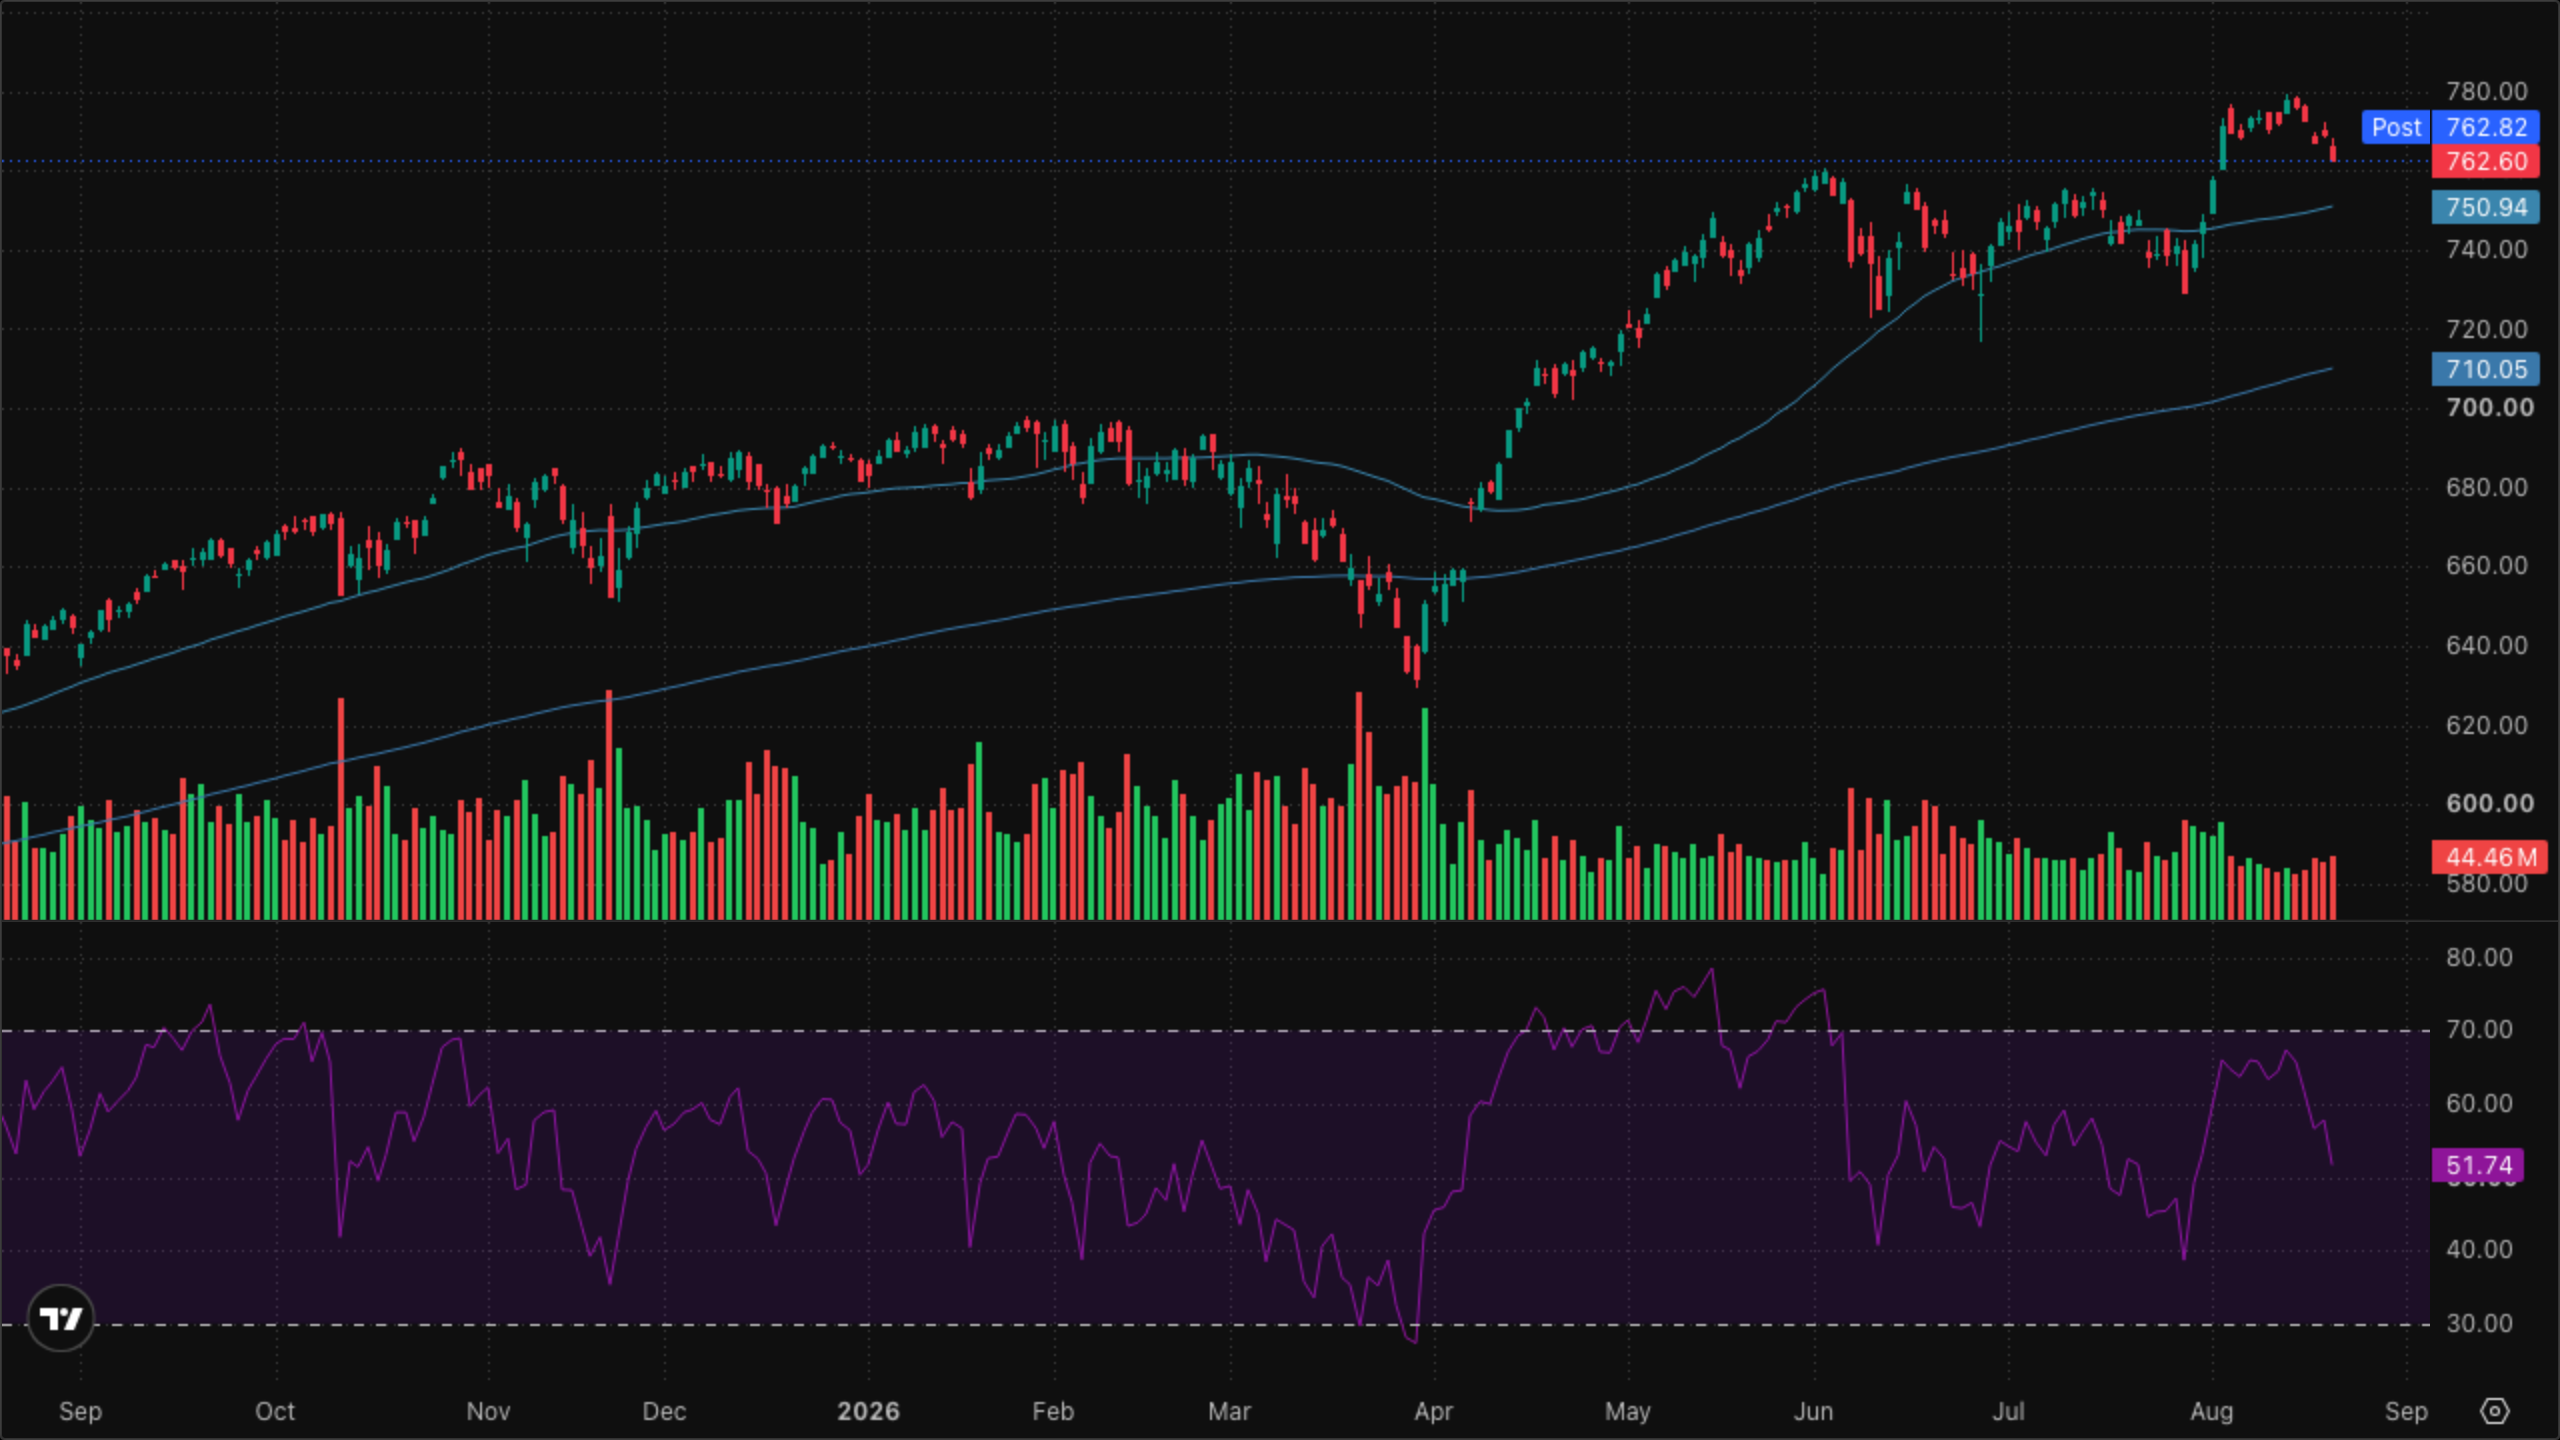Click the Oct label on time axis

click(x=275, y=1411)
